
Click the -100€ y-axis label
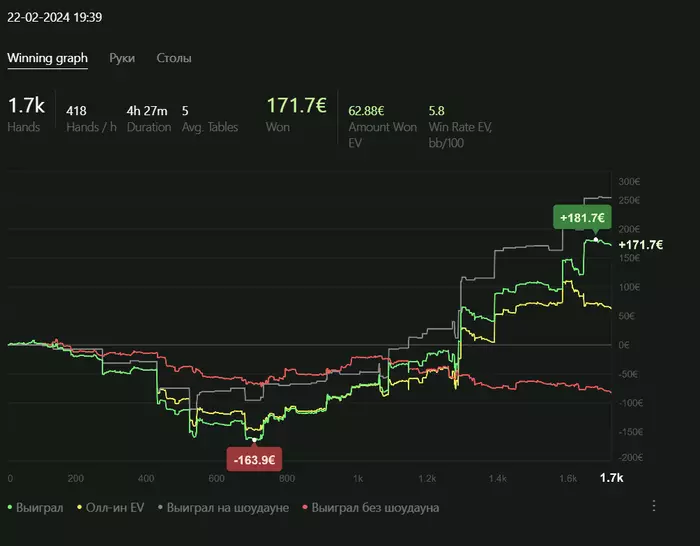[x=631, y=403]
